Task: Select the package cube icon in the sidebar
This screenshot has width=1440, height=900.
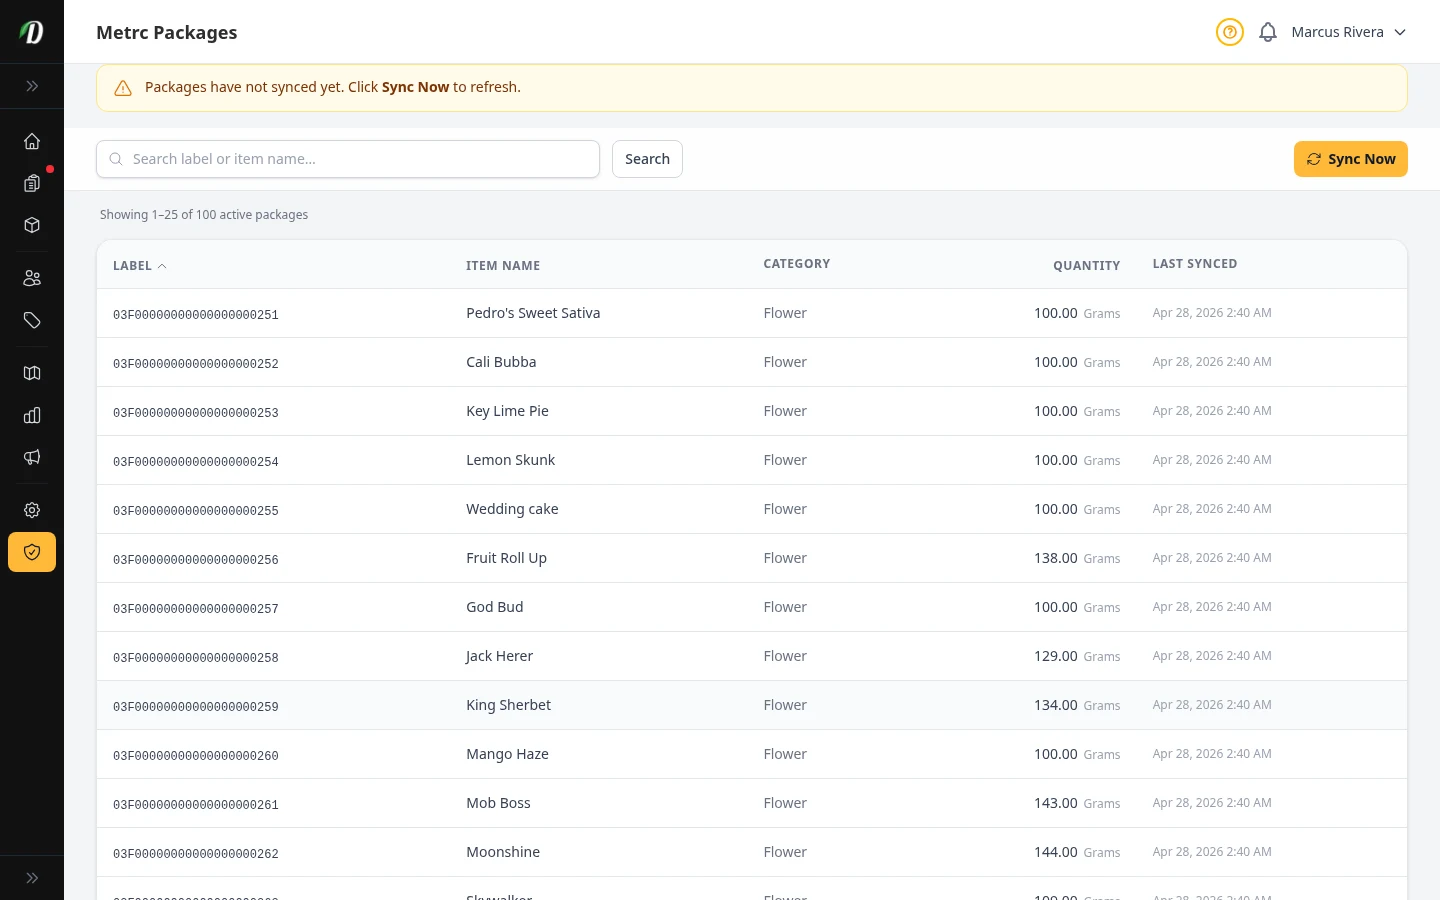Action: click(32, 225)
